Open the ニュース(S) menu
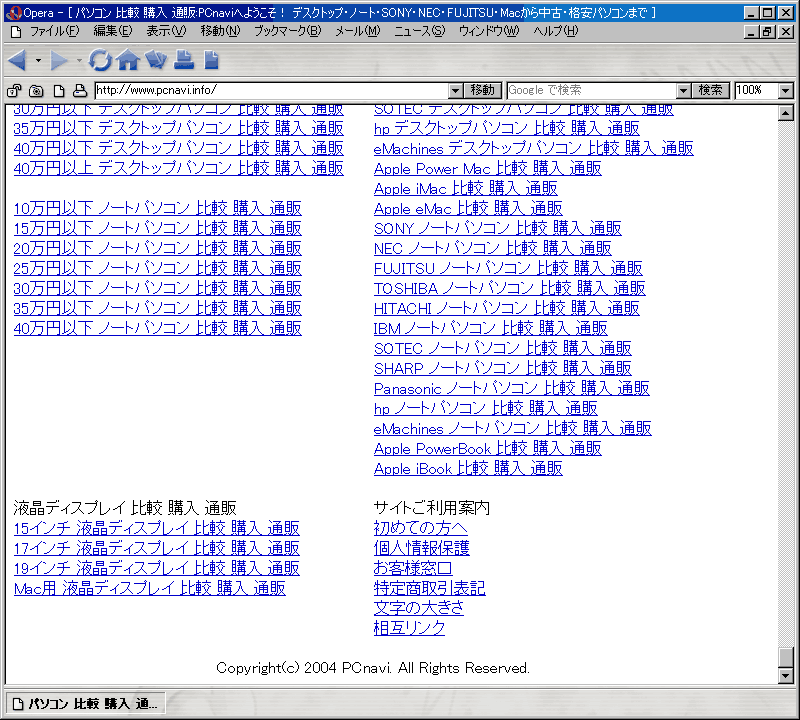 coord(419,31)
